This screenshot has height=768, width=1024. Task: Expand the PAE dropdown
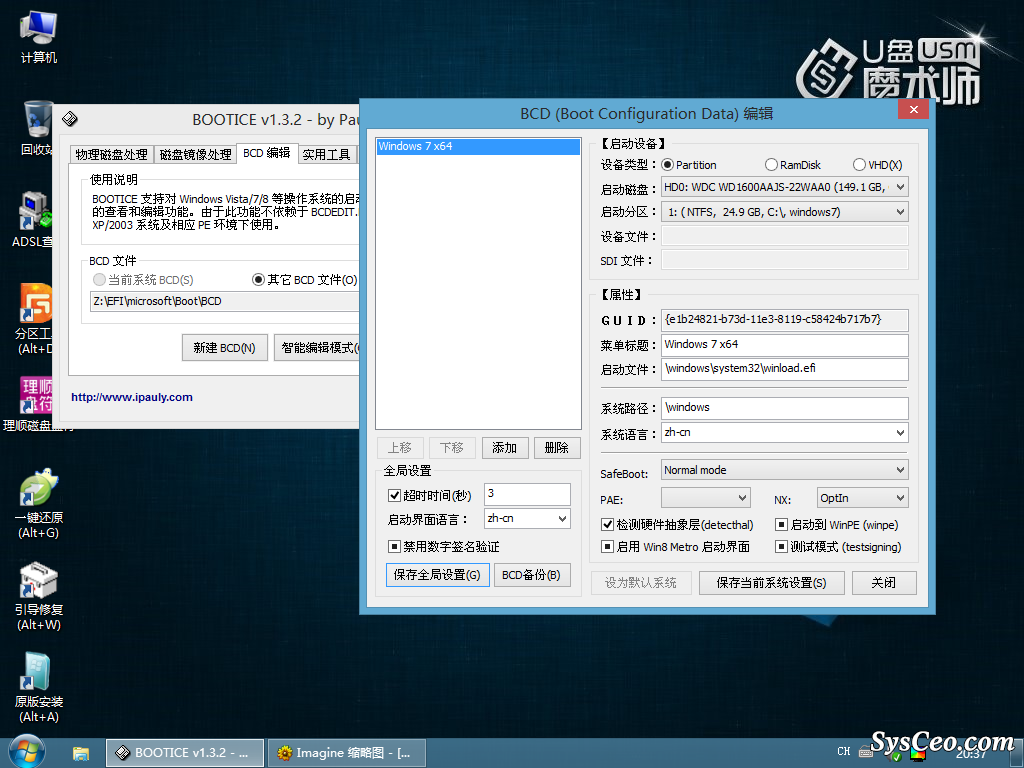point(743,498)
